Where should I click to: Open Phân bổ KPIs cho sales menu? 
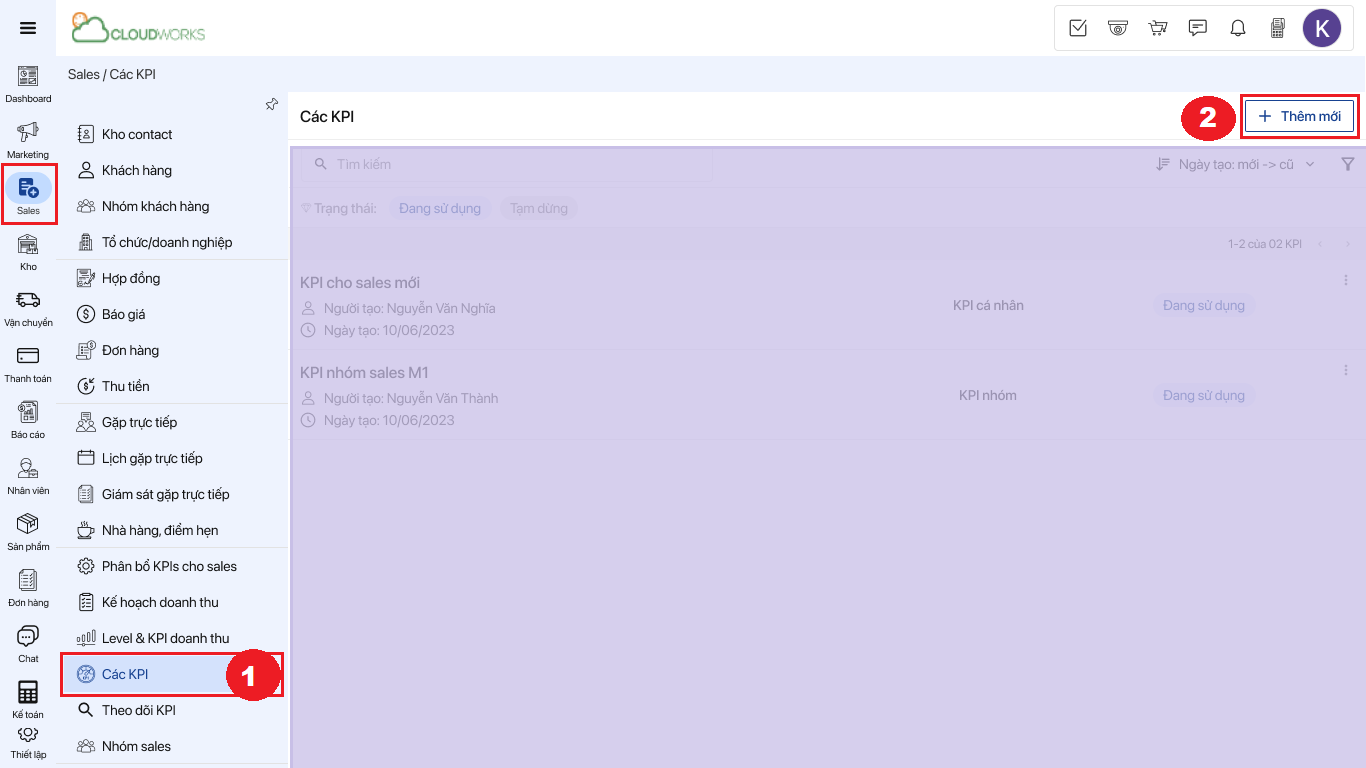coord(169,566)
